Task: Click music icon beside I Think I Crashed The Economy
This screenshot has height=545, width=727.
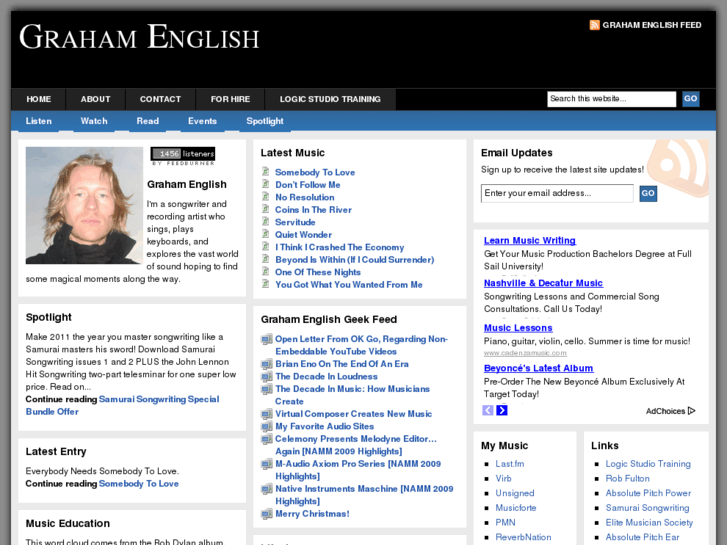Action: (266, 247)
